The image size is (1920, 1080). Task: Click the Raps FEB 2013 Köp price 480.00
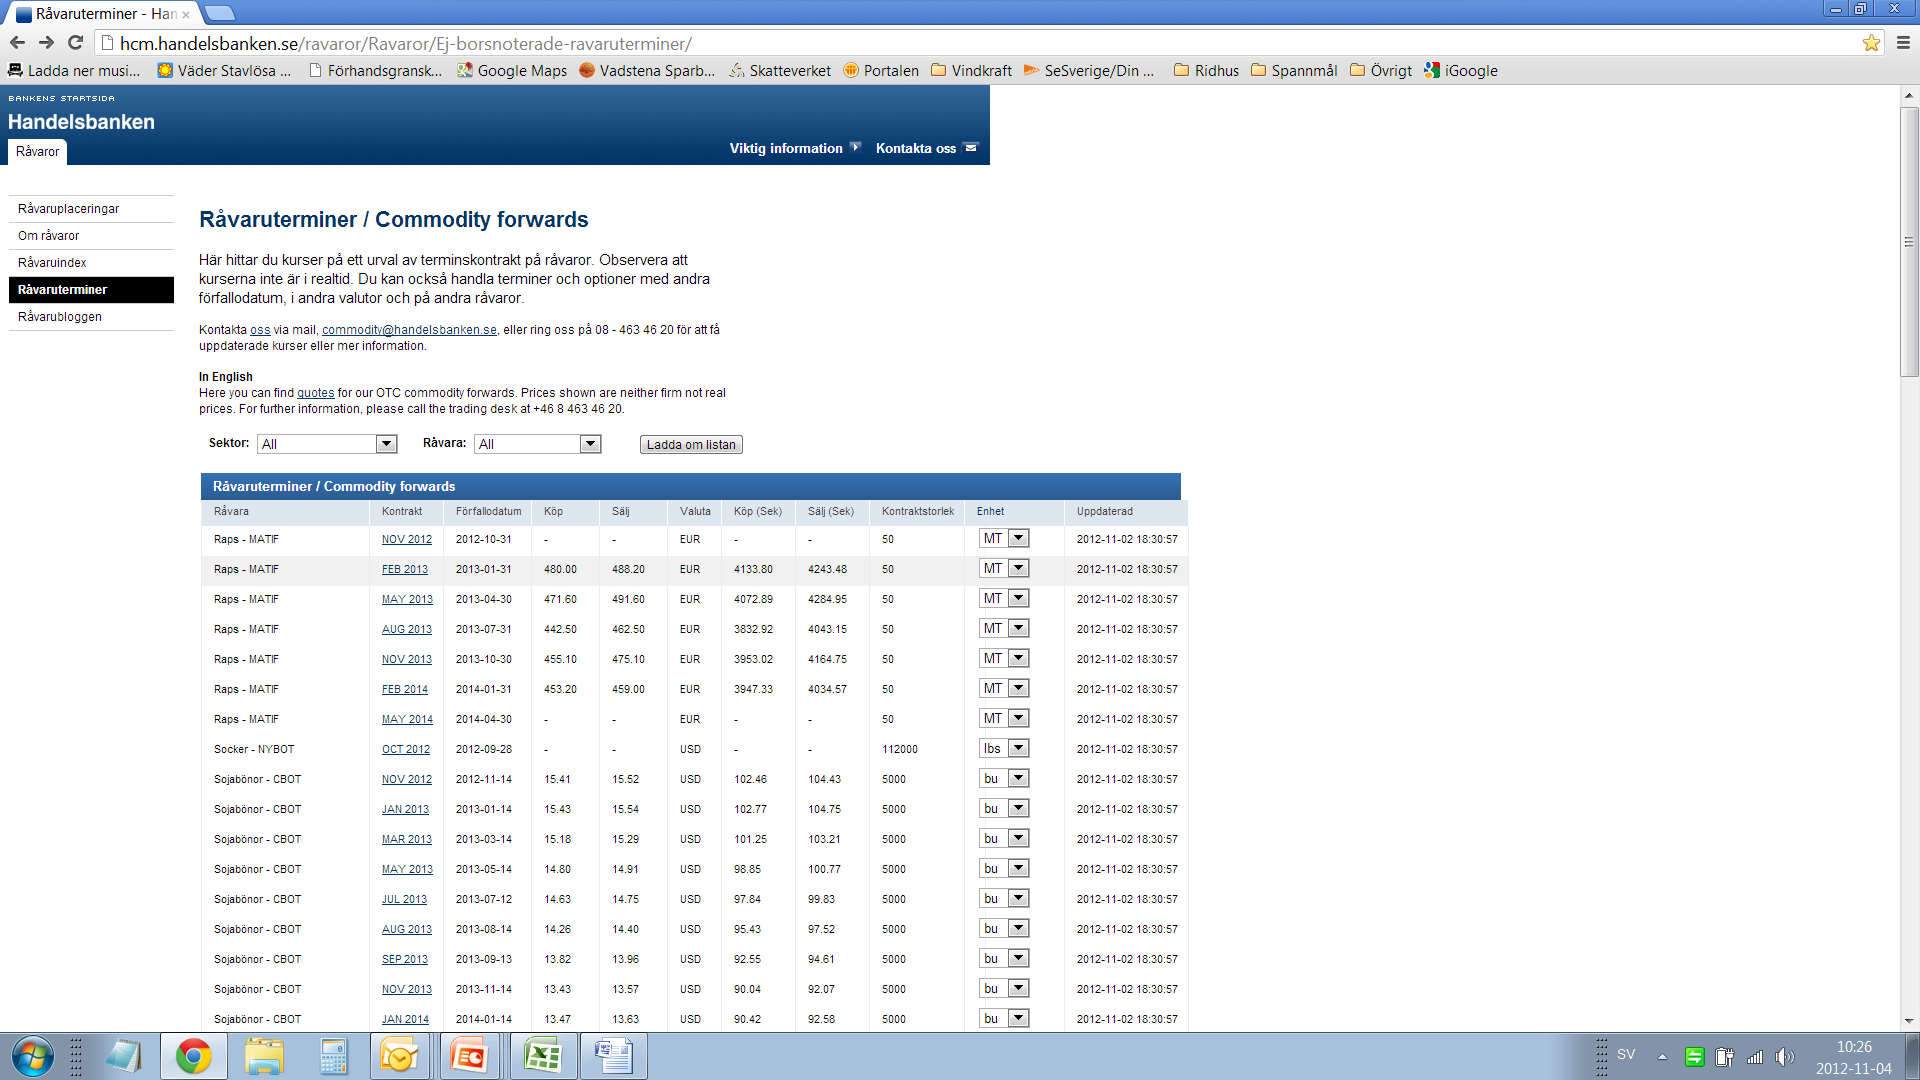click(560, 570)
